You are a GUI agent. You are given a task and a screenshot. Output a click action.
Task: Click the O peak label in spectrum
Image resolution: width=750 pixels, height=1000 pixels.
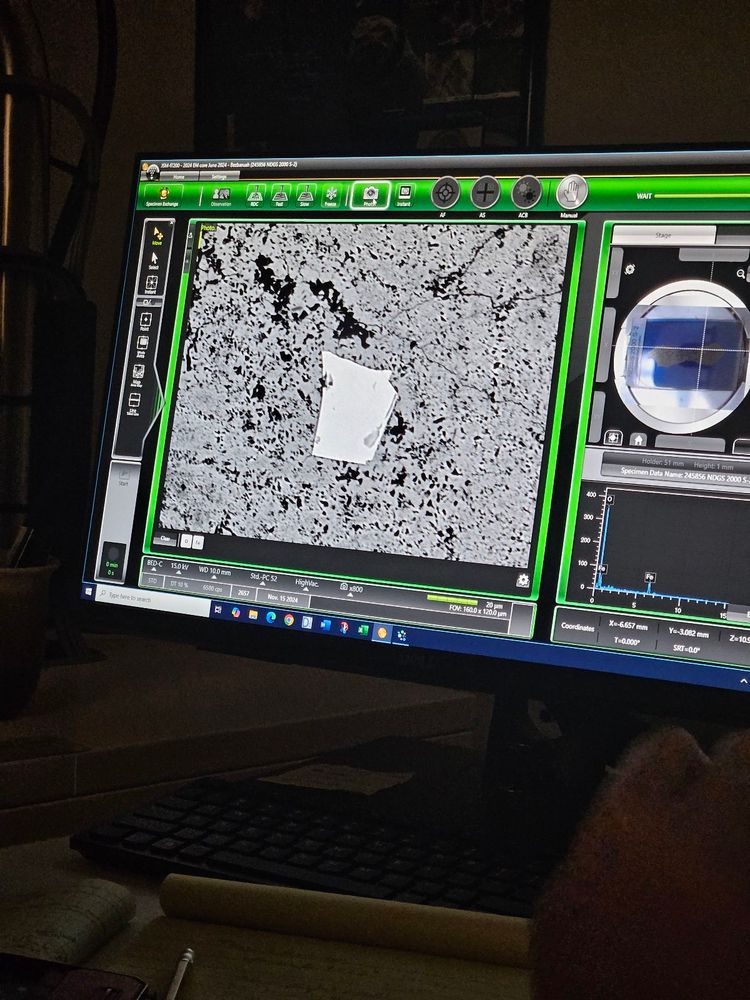click(x=610, y=499)
